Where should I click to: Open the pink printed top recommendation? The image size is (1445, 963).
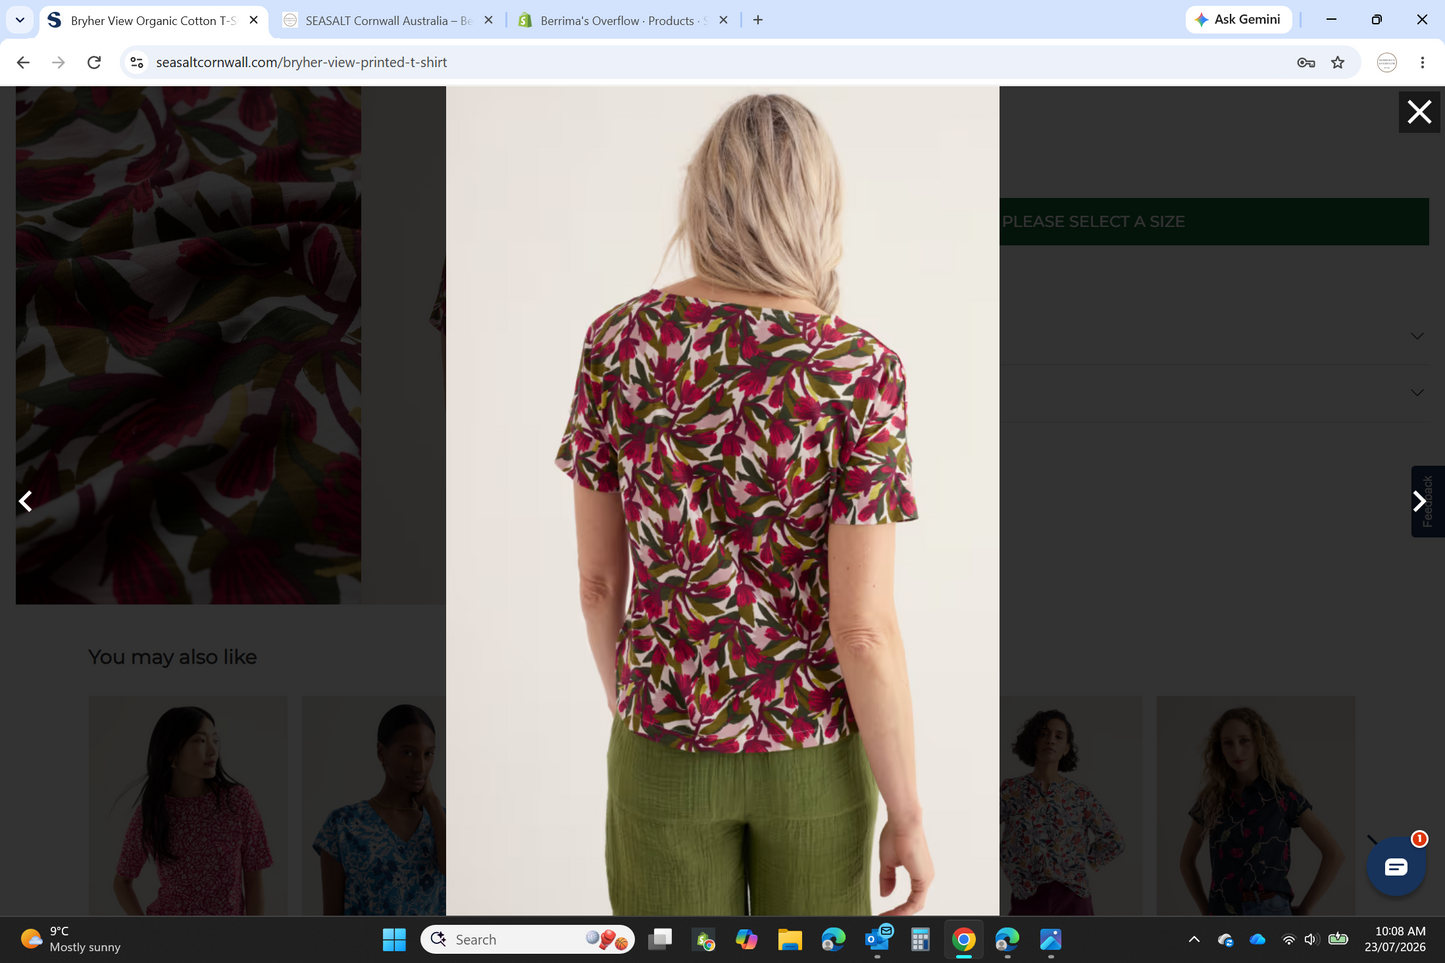(188, 806)
